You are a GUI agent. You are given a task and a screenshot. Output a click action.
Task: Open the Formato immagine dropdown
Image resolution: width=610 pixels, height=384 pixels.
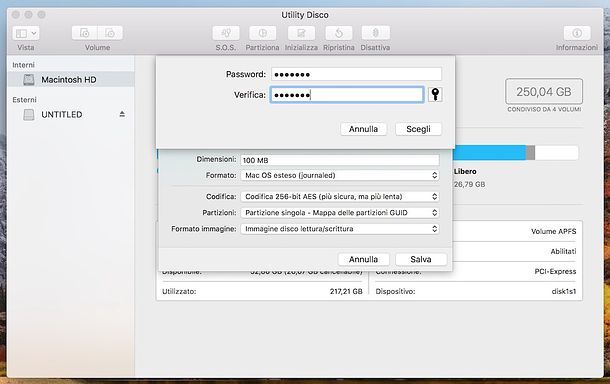tap(340, 229)
